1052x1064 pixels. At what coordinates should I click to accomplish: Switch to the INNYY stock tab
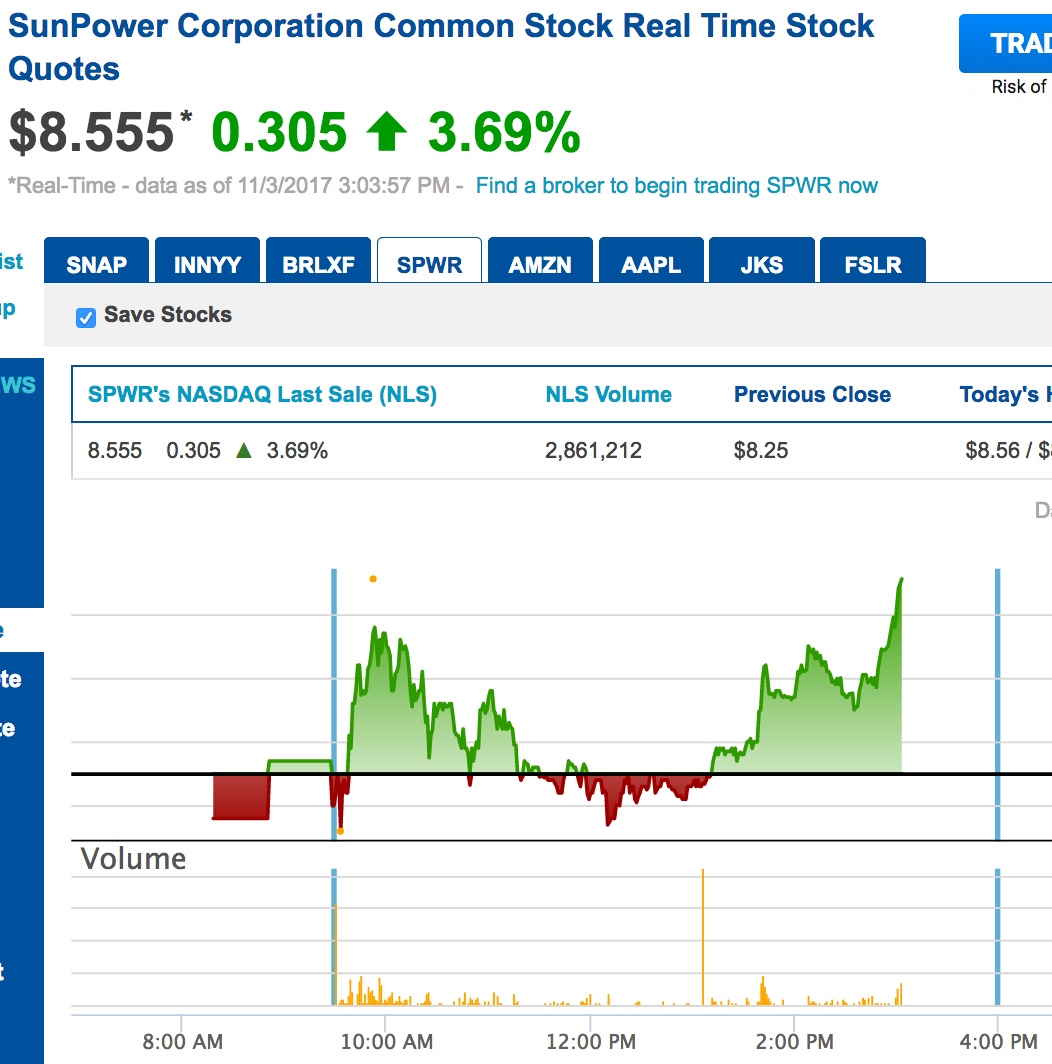click(208, 261)
